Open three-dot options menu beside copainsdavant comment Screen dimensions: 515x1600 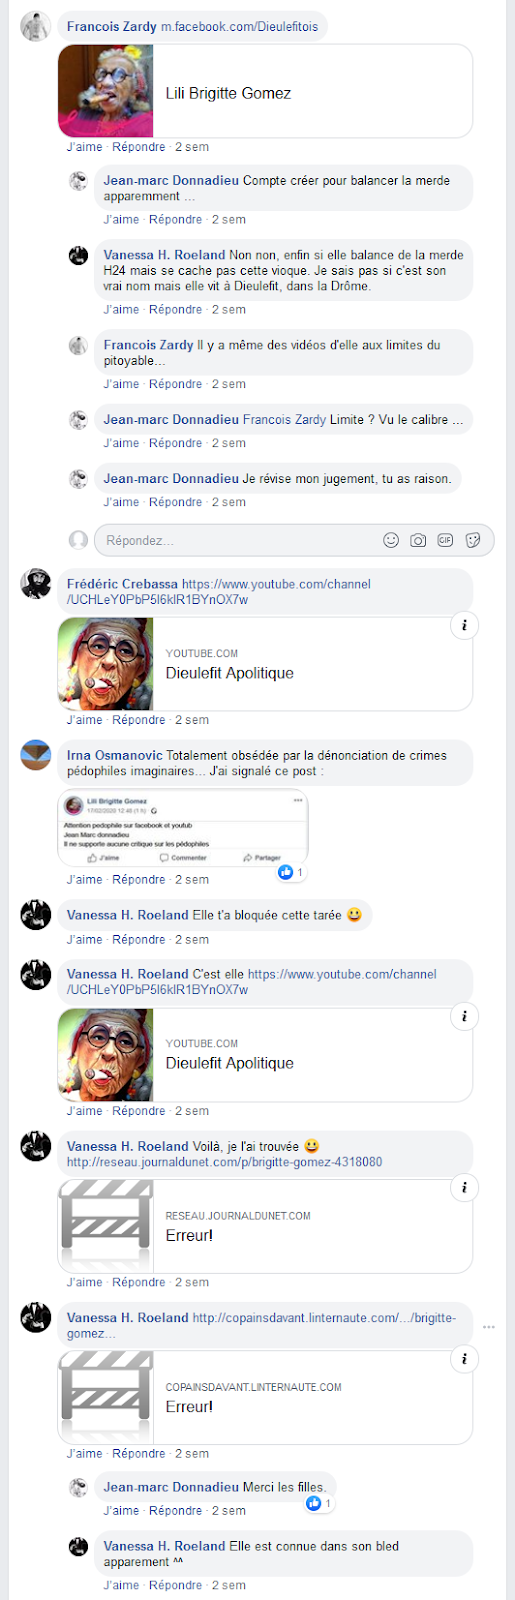coord(489,1327)
